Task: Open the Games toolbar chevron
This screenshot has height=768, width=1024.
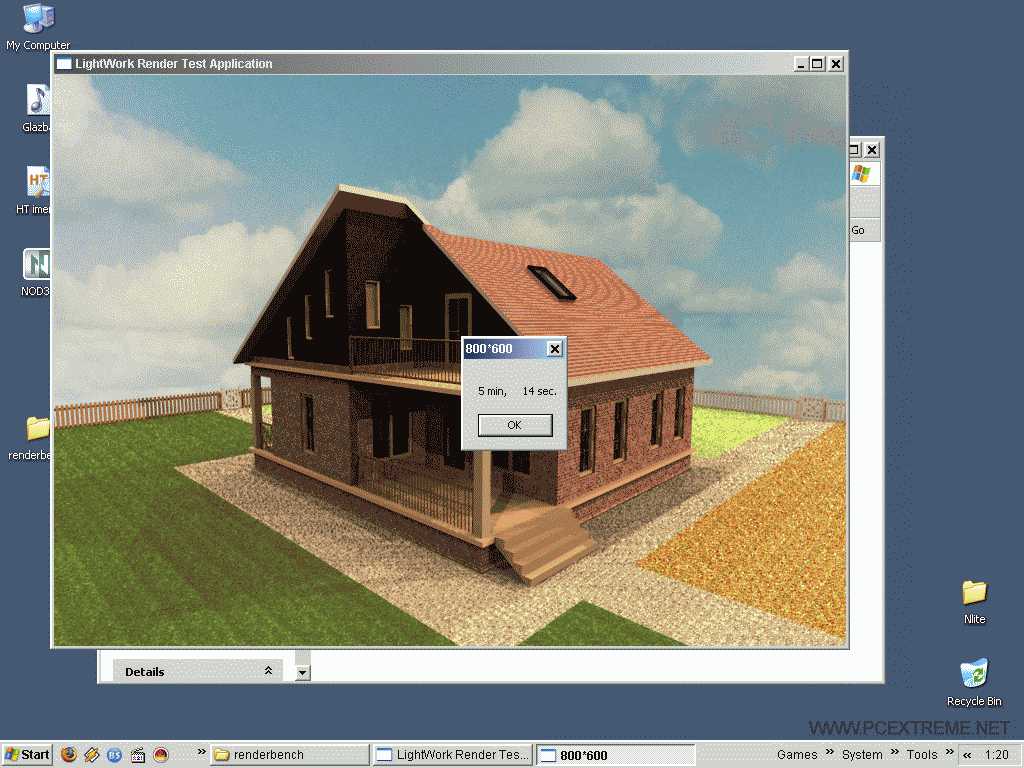Action: tap(829, 752)
